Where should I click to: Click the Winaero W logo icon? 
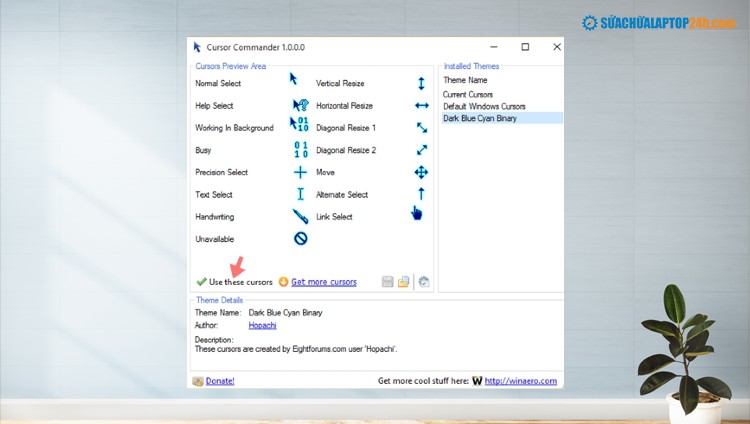click(x=477, y=381)
